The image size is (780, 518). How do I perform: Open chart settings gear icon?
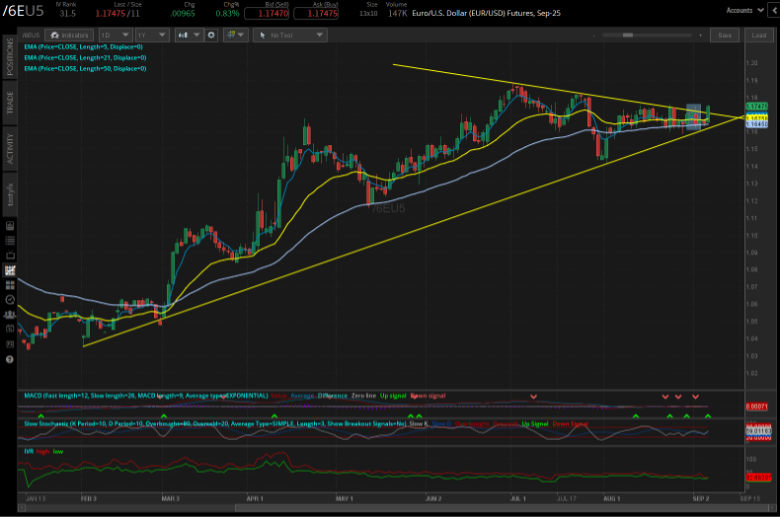point(211,35)
